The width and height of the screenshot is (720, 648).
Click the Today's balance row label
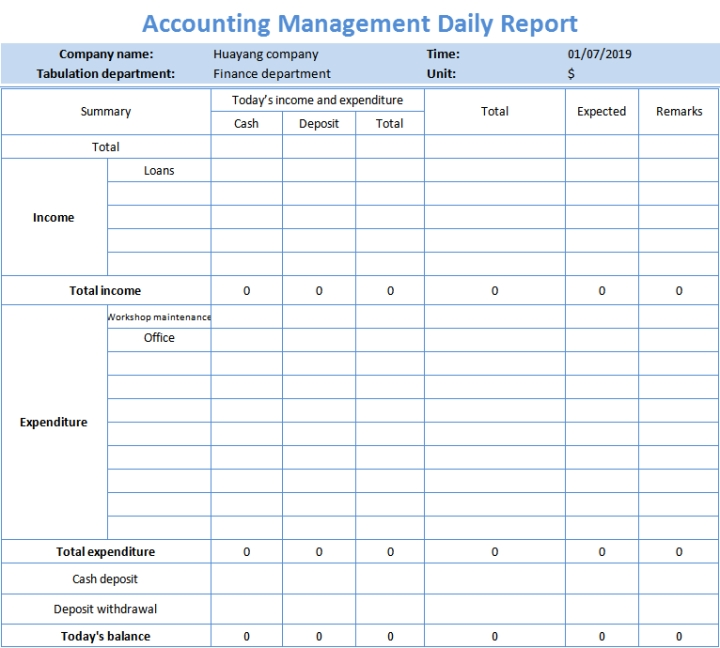[x=106, y=636]
